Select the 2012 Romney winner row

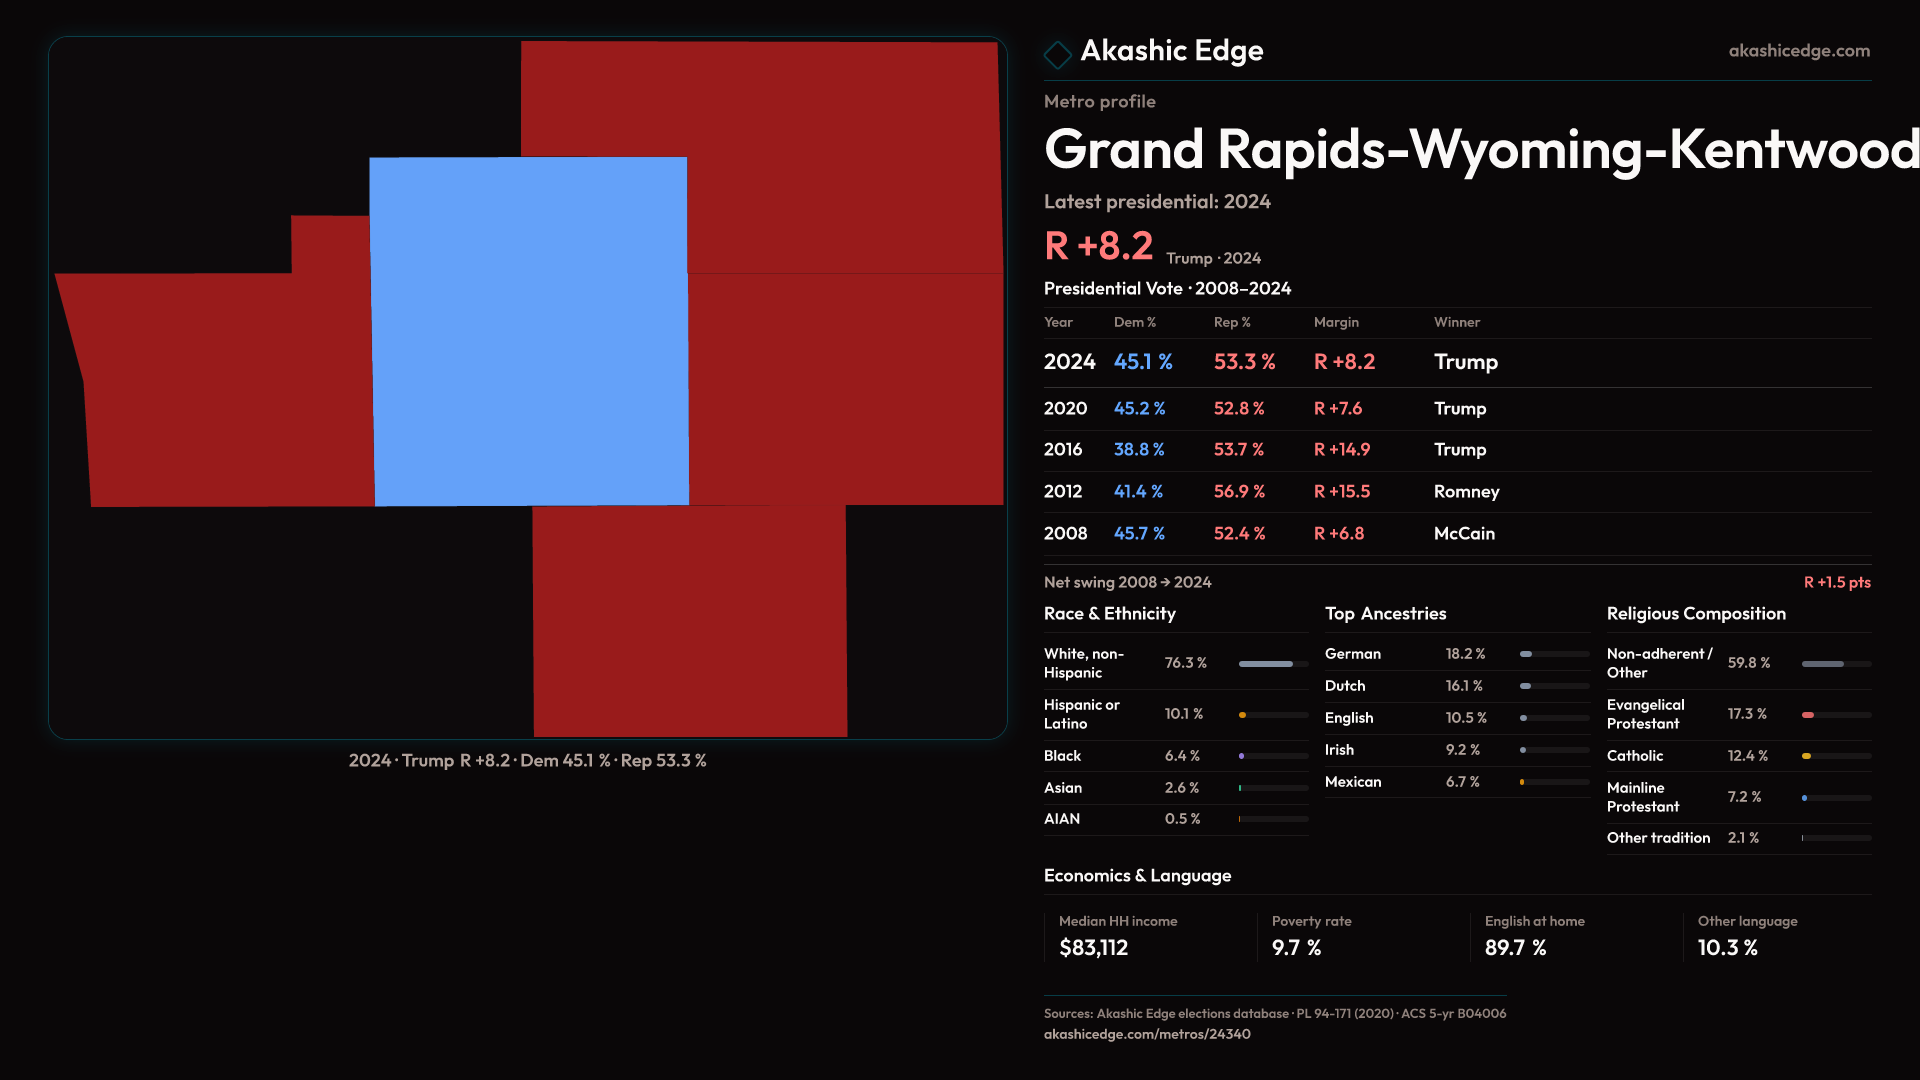(x=1456, y=492)
